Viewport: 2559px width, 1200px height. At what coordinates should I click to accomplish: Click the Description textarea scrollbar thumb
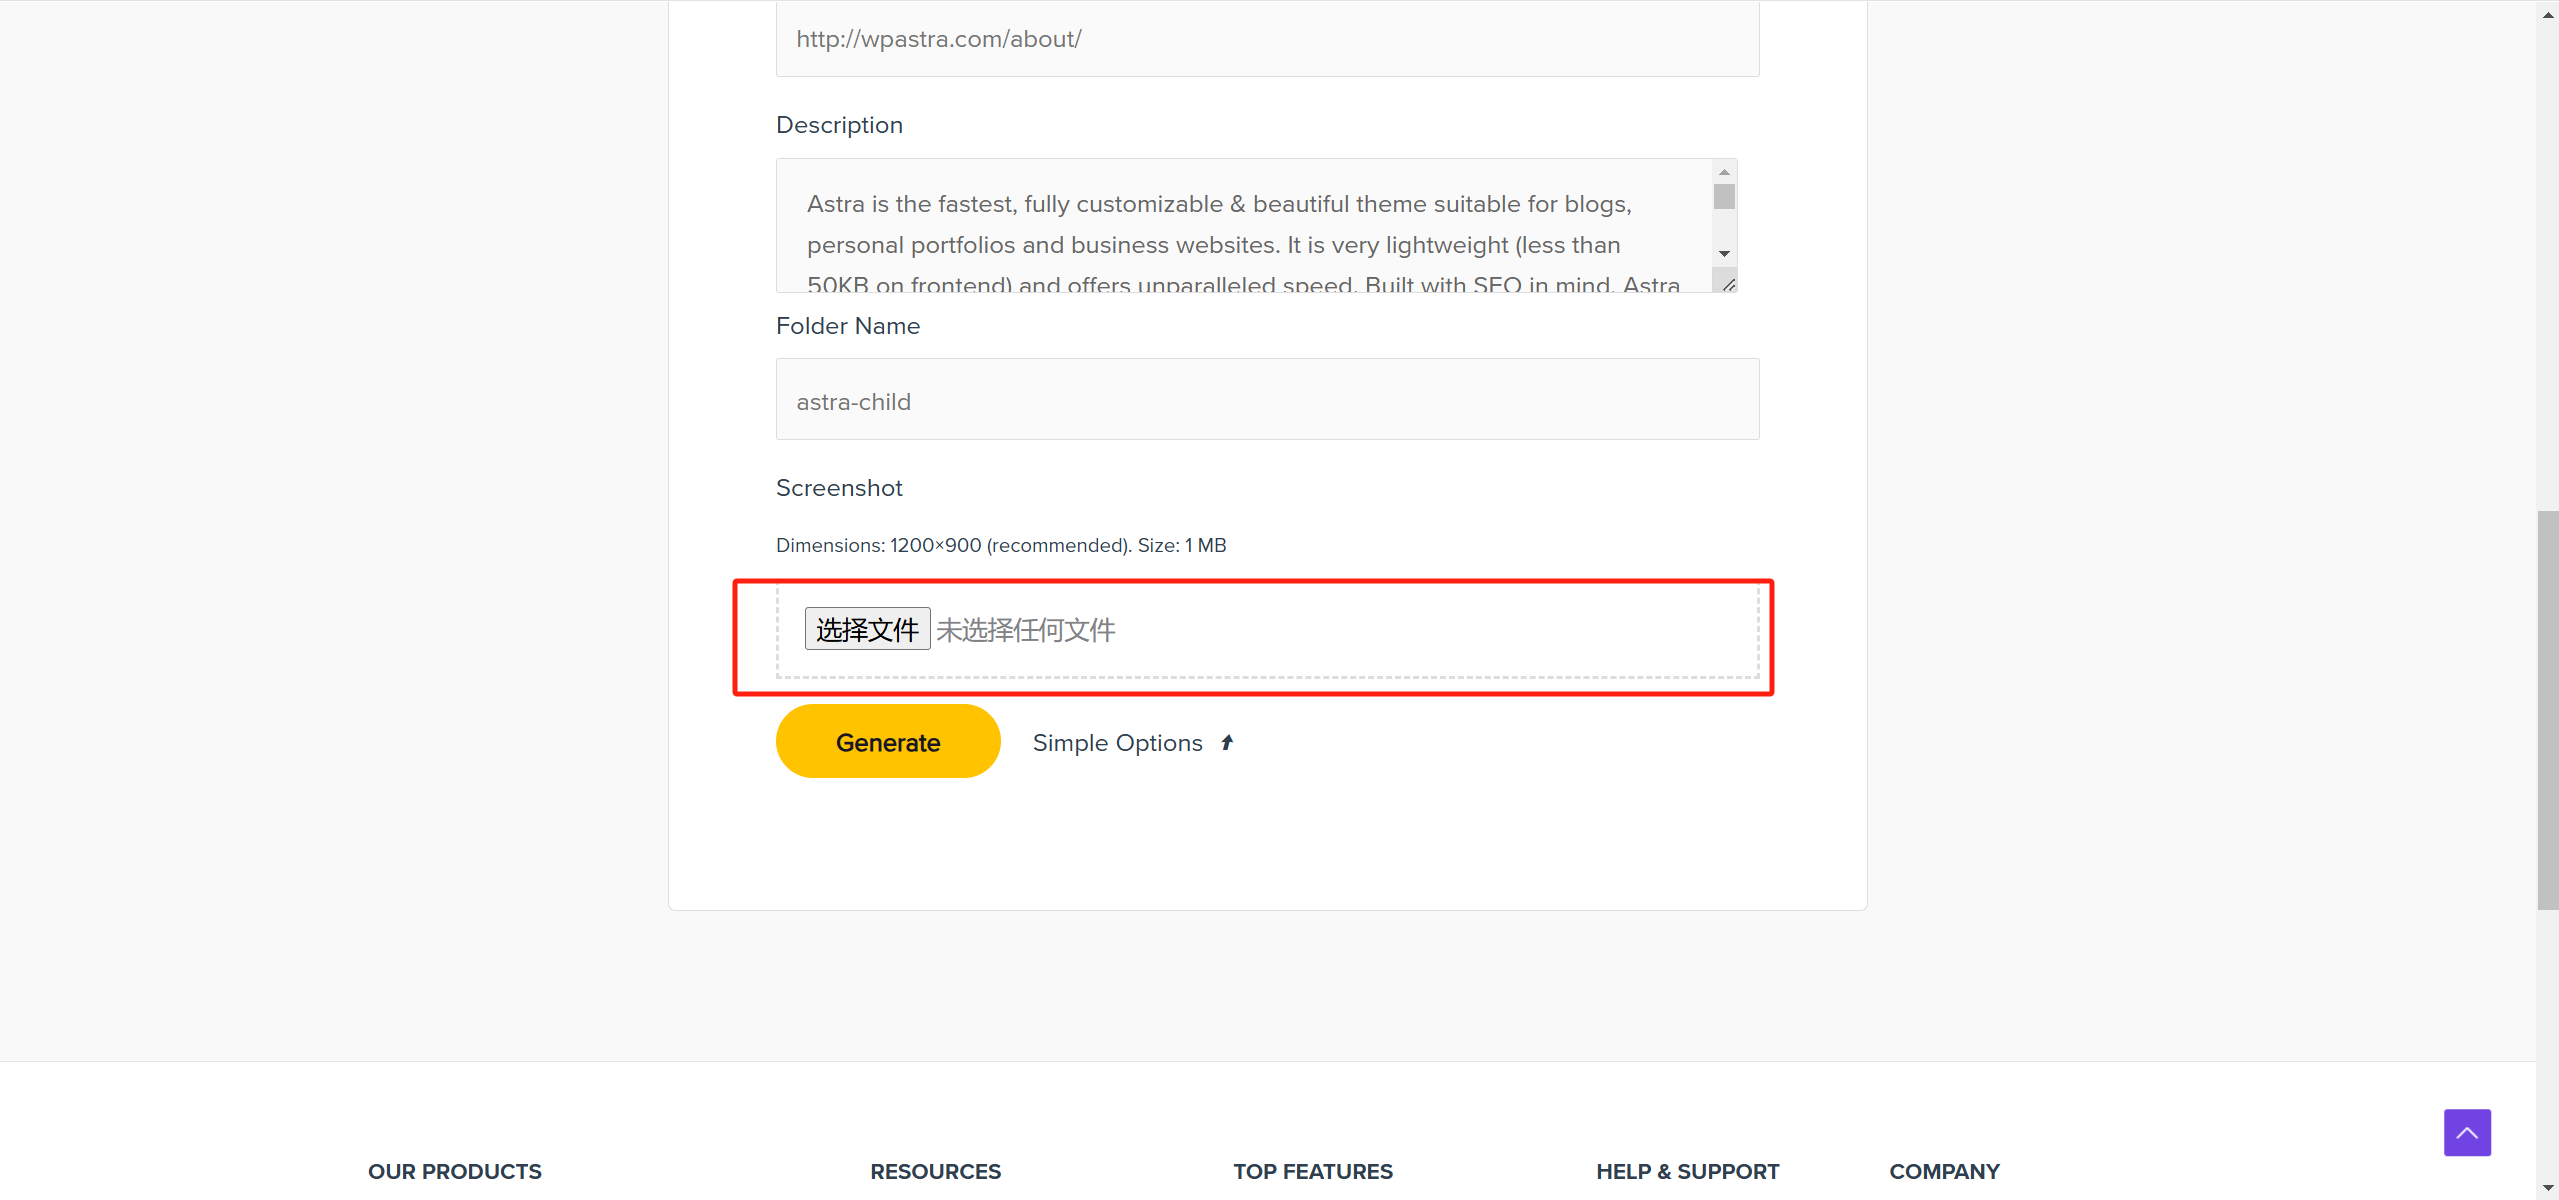pos(1723,198)
